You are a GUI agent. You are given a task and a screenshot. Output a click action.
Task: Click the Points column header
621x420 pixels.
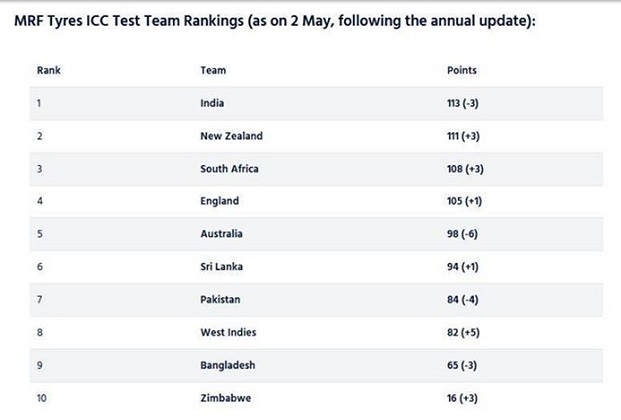462,70
